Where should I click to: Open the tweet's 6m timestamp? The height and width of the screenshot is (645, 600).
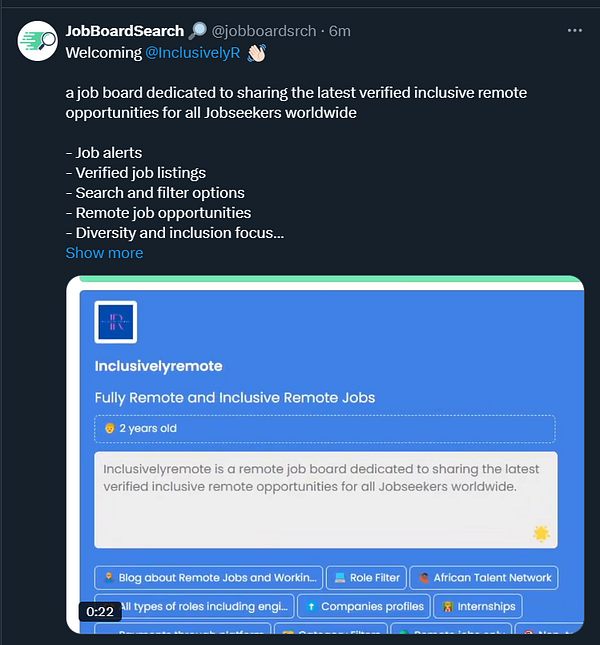(x=341, y=31)
